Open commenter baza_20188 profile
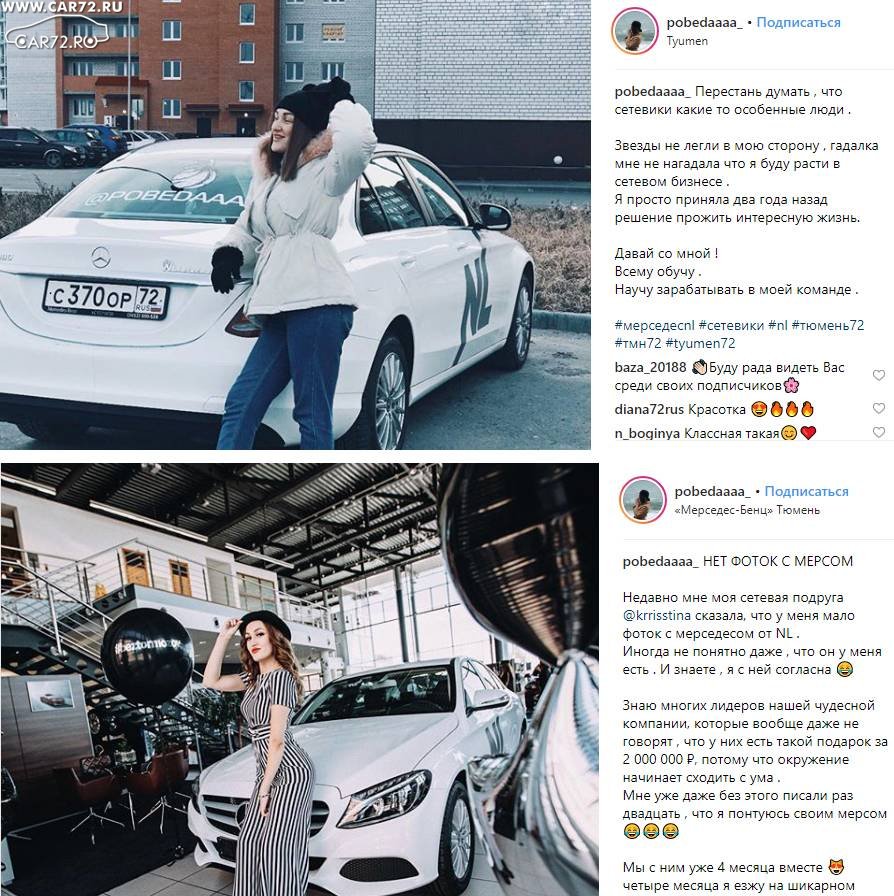 click(x=650, y=367)
